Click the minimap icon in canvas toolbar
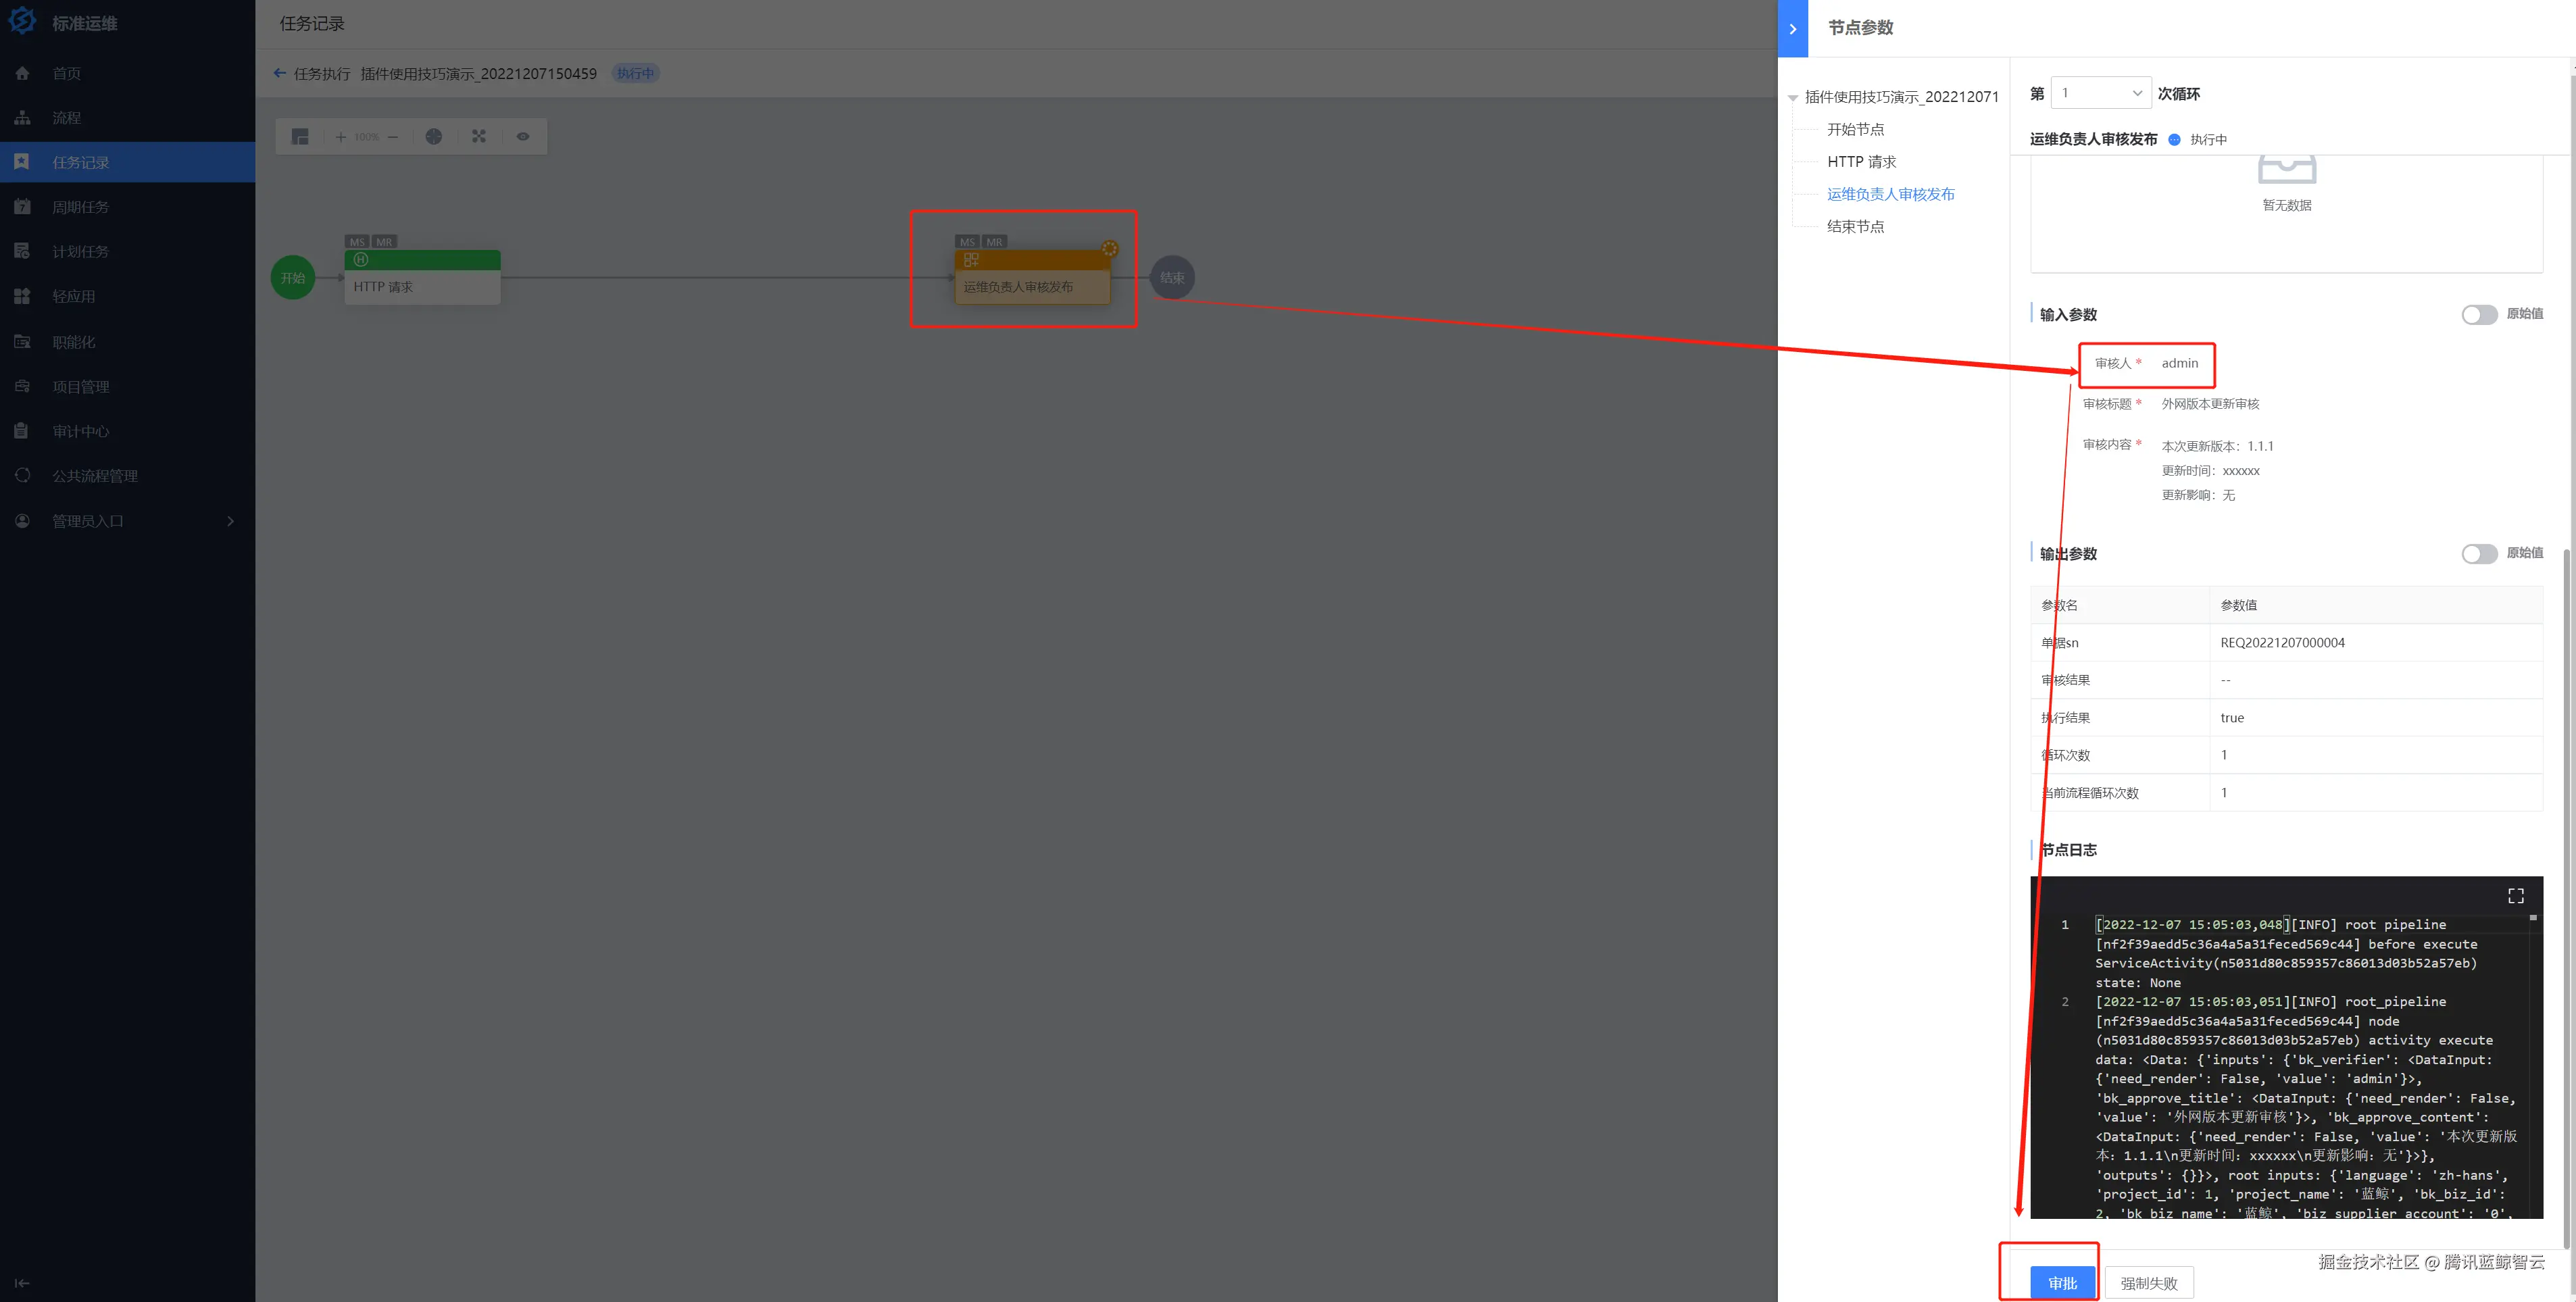 pyautogui.click(x=300, y=137)
